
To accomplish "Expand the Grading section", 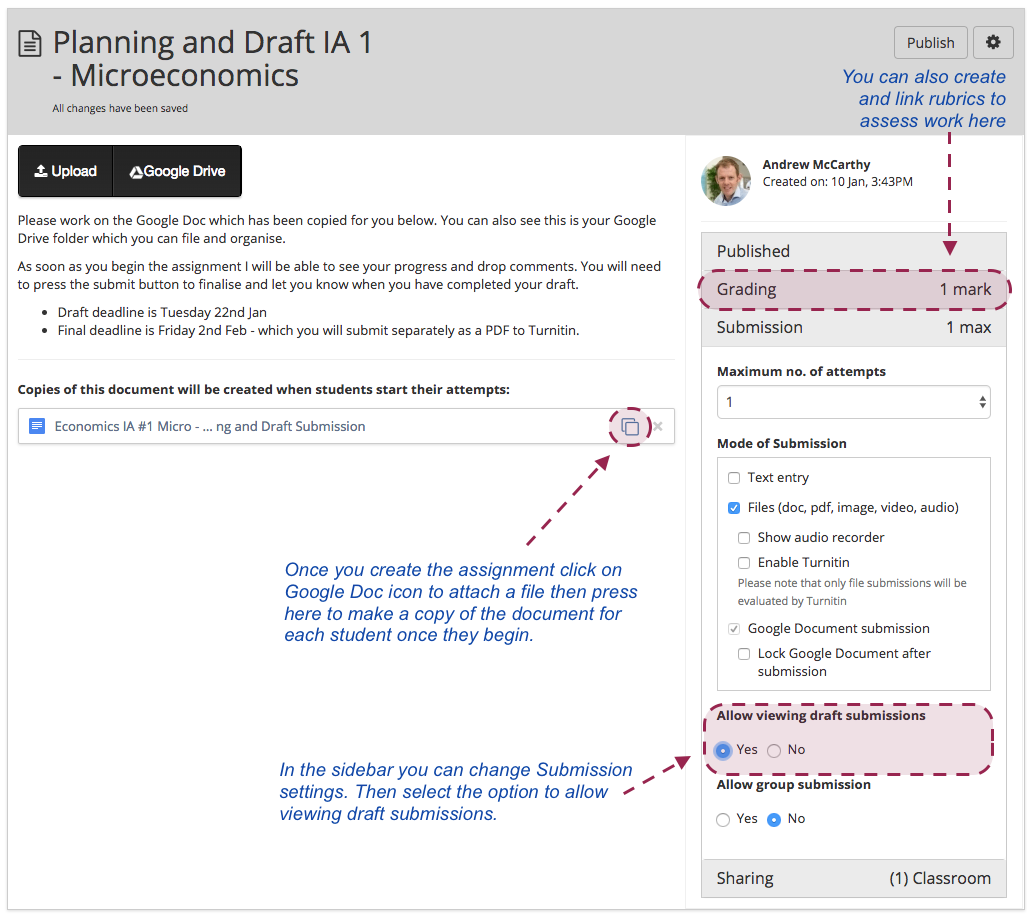I will coord(853,290).
